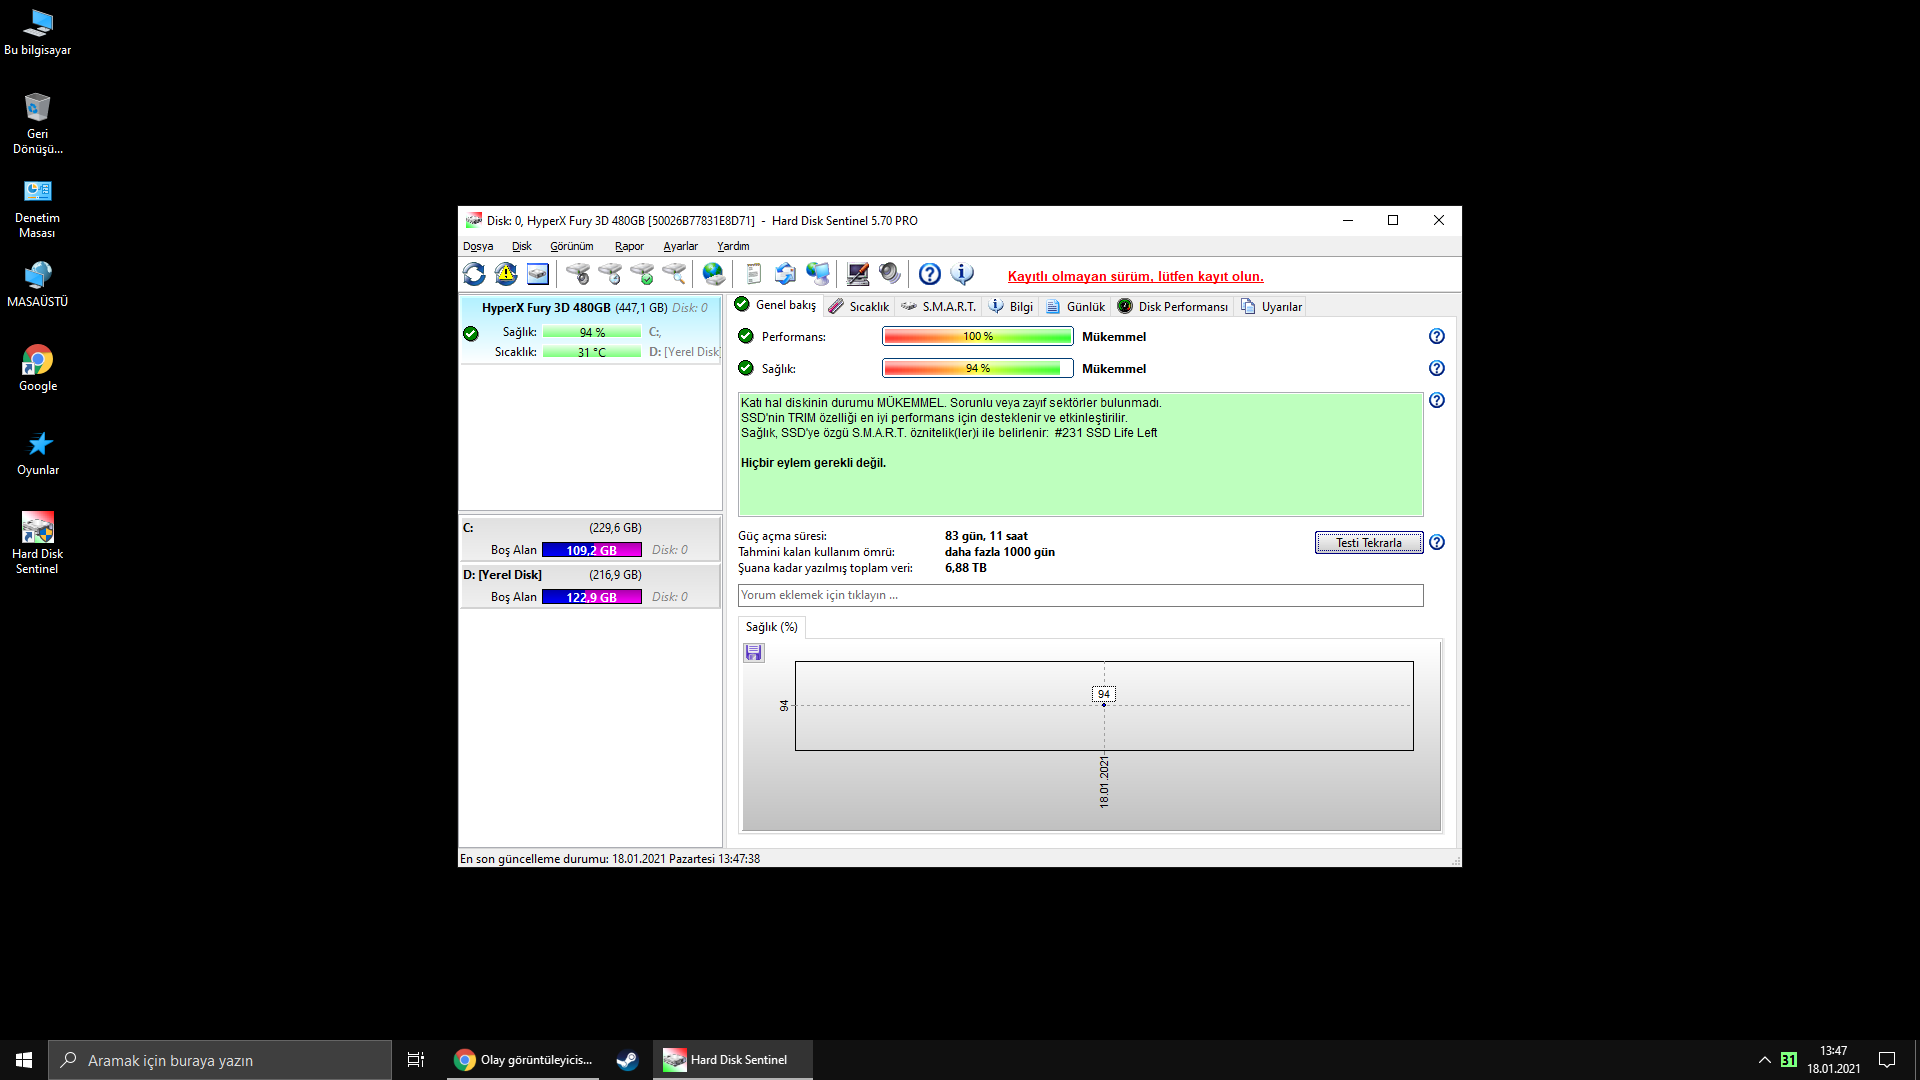Click the speaker sound toolbar icon
This screenshot has width=1920, height=1080.
889,274
